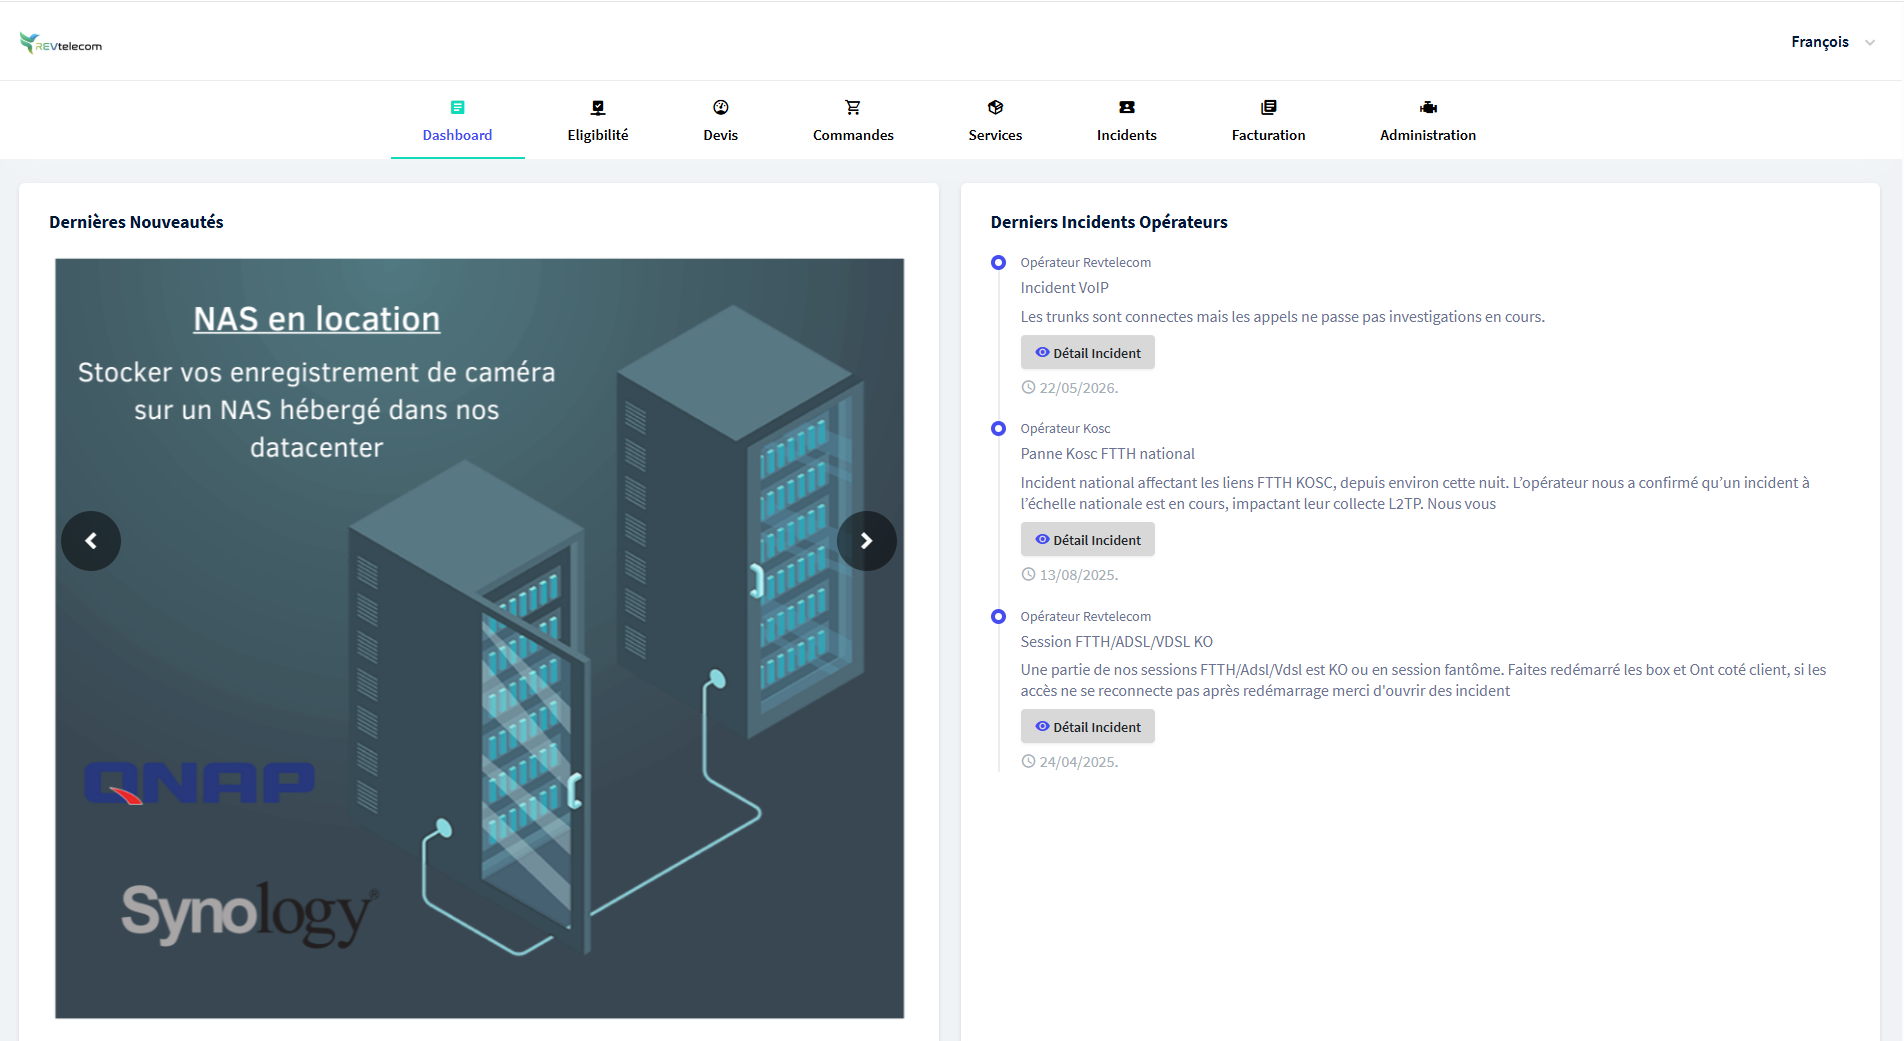This screenshot has height=1041, width=1904.
Task: Open the Eligibilité tab
Action: [598, 121]
